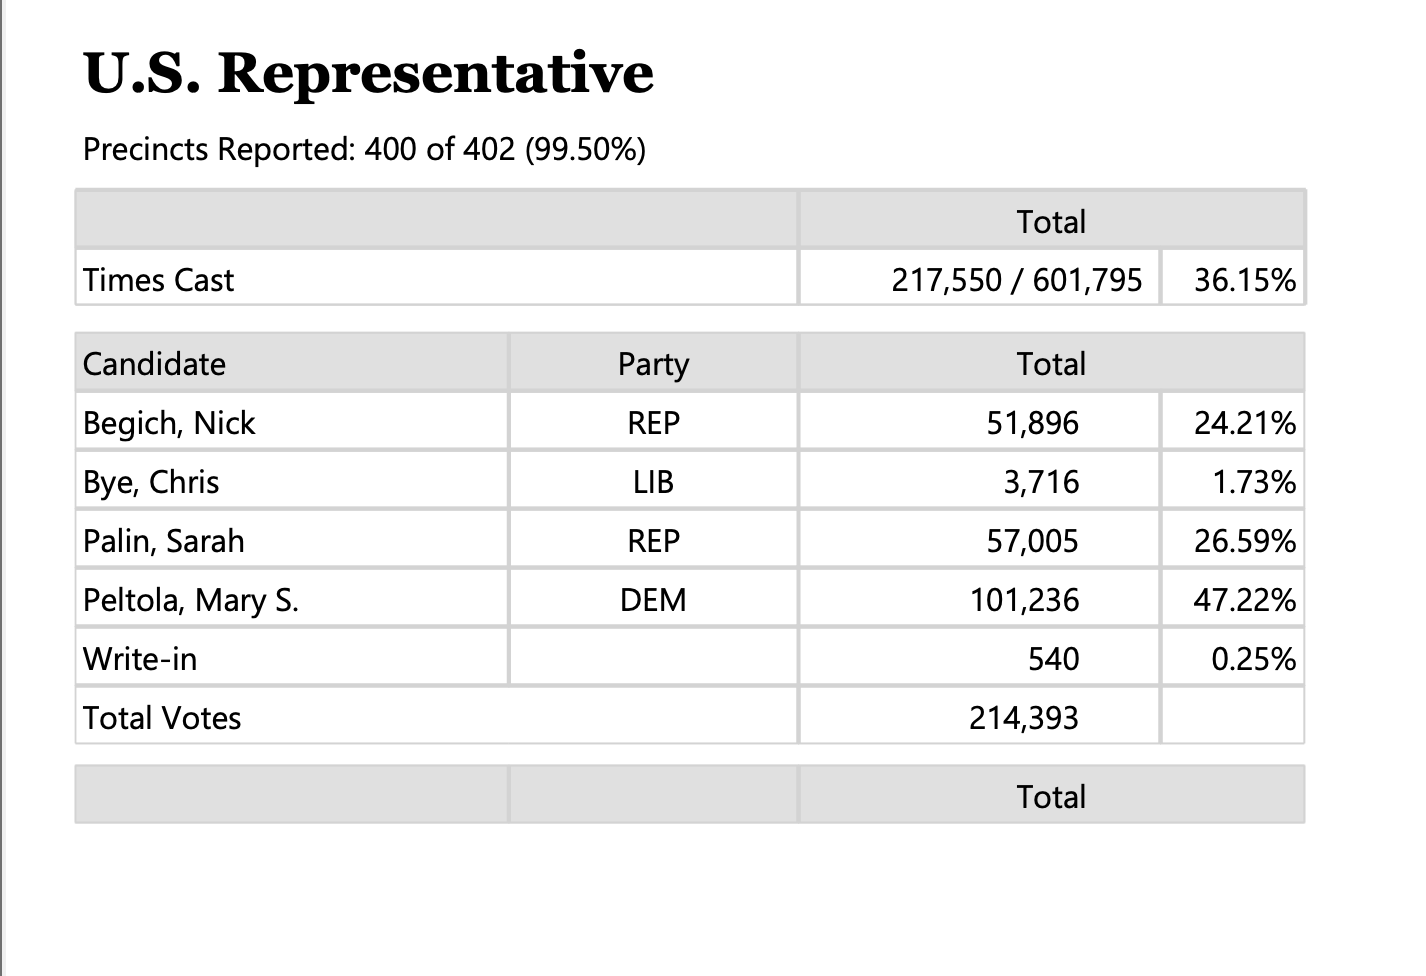Select the Palin, Sarah candidate cell
Screen dimensions: 1426x976
[291, 540]
